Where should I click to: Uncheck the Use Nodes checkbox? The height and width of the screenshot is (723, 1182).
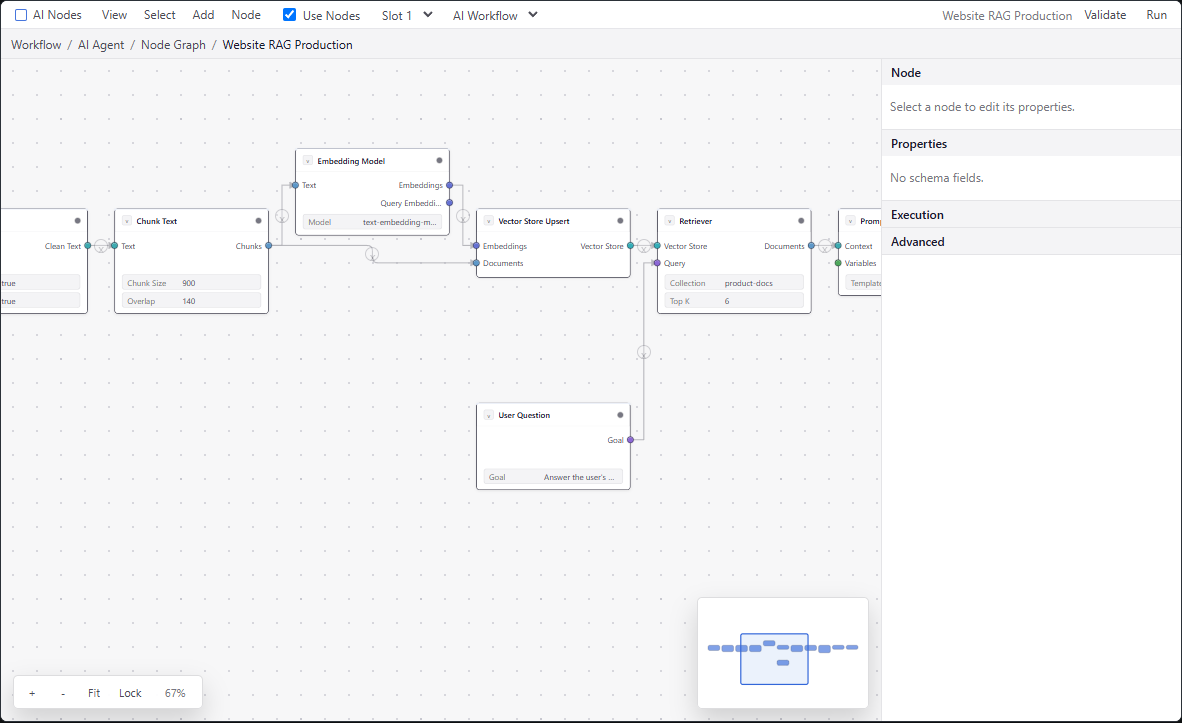289,14
